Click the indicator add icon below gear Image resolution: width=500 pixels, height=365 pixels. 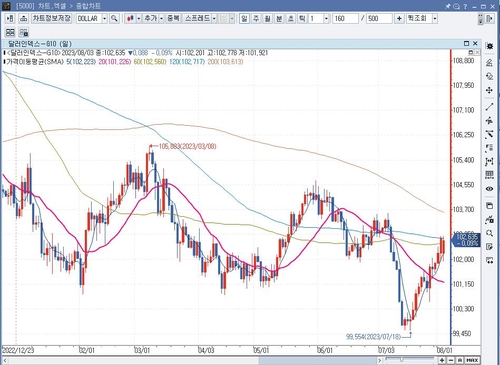pos(490,63)
